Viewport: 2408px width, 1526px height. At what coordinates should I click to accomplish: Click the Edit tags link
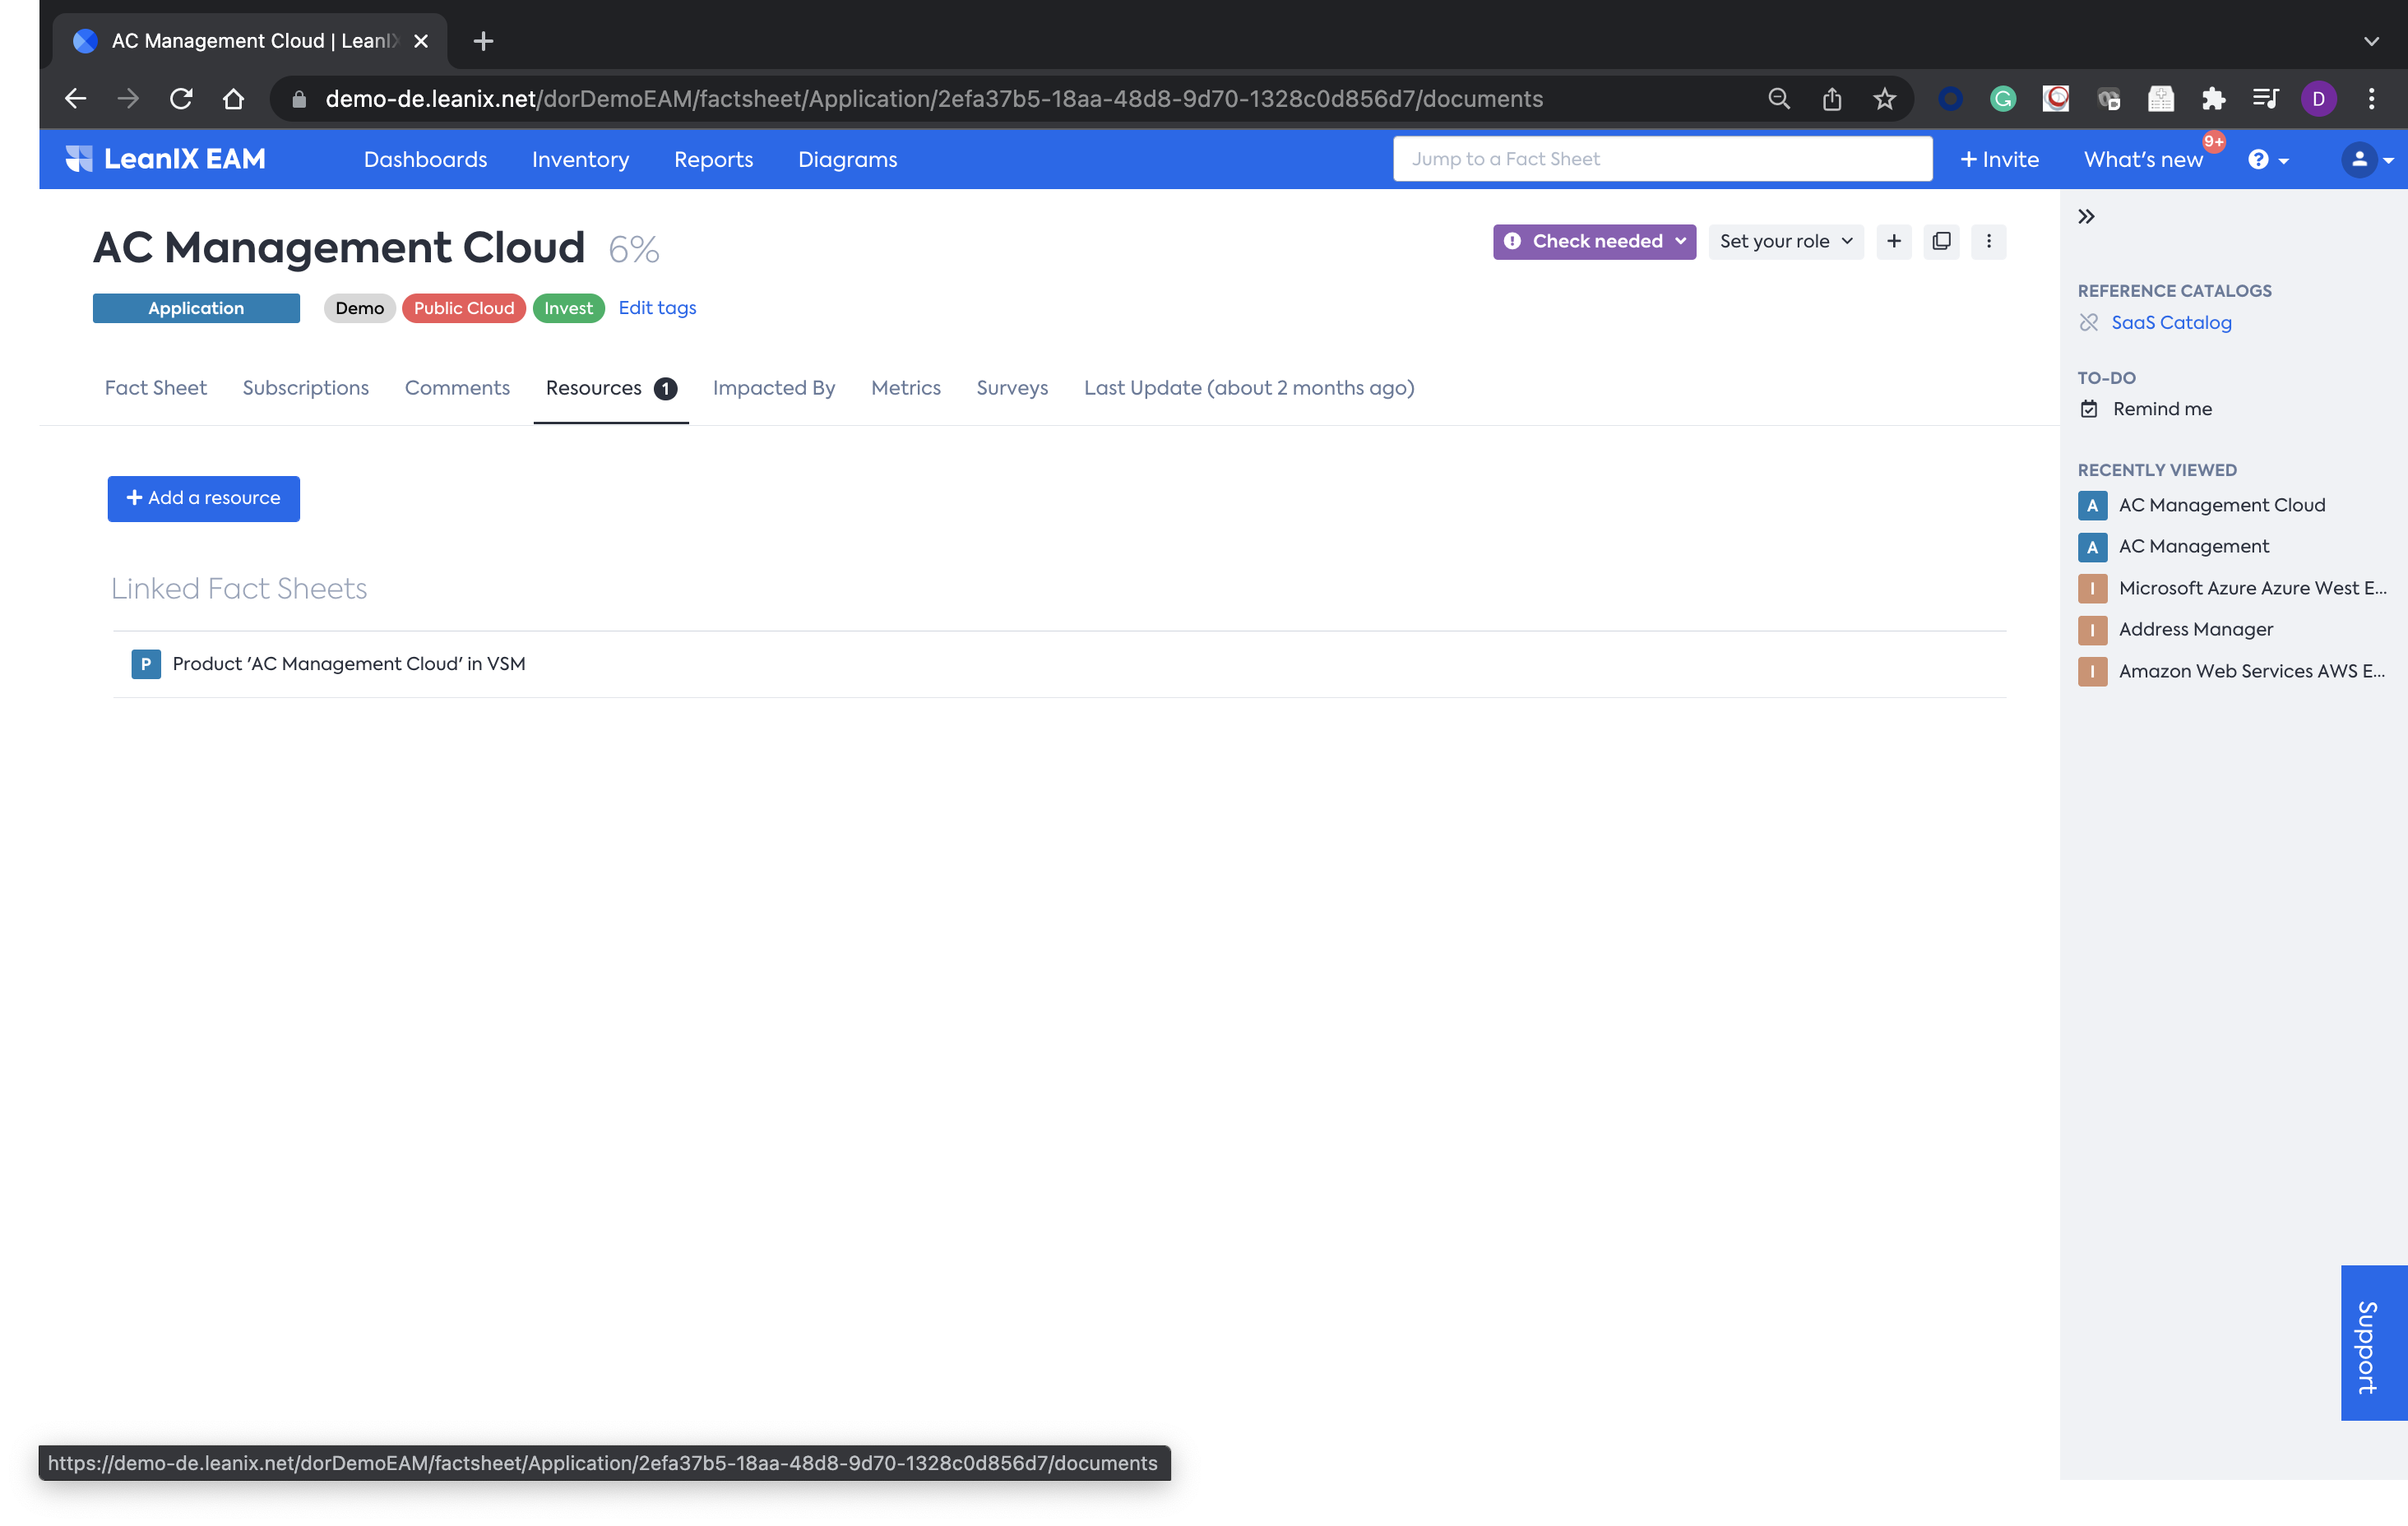pyautogui.click(x=657, y=308)
